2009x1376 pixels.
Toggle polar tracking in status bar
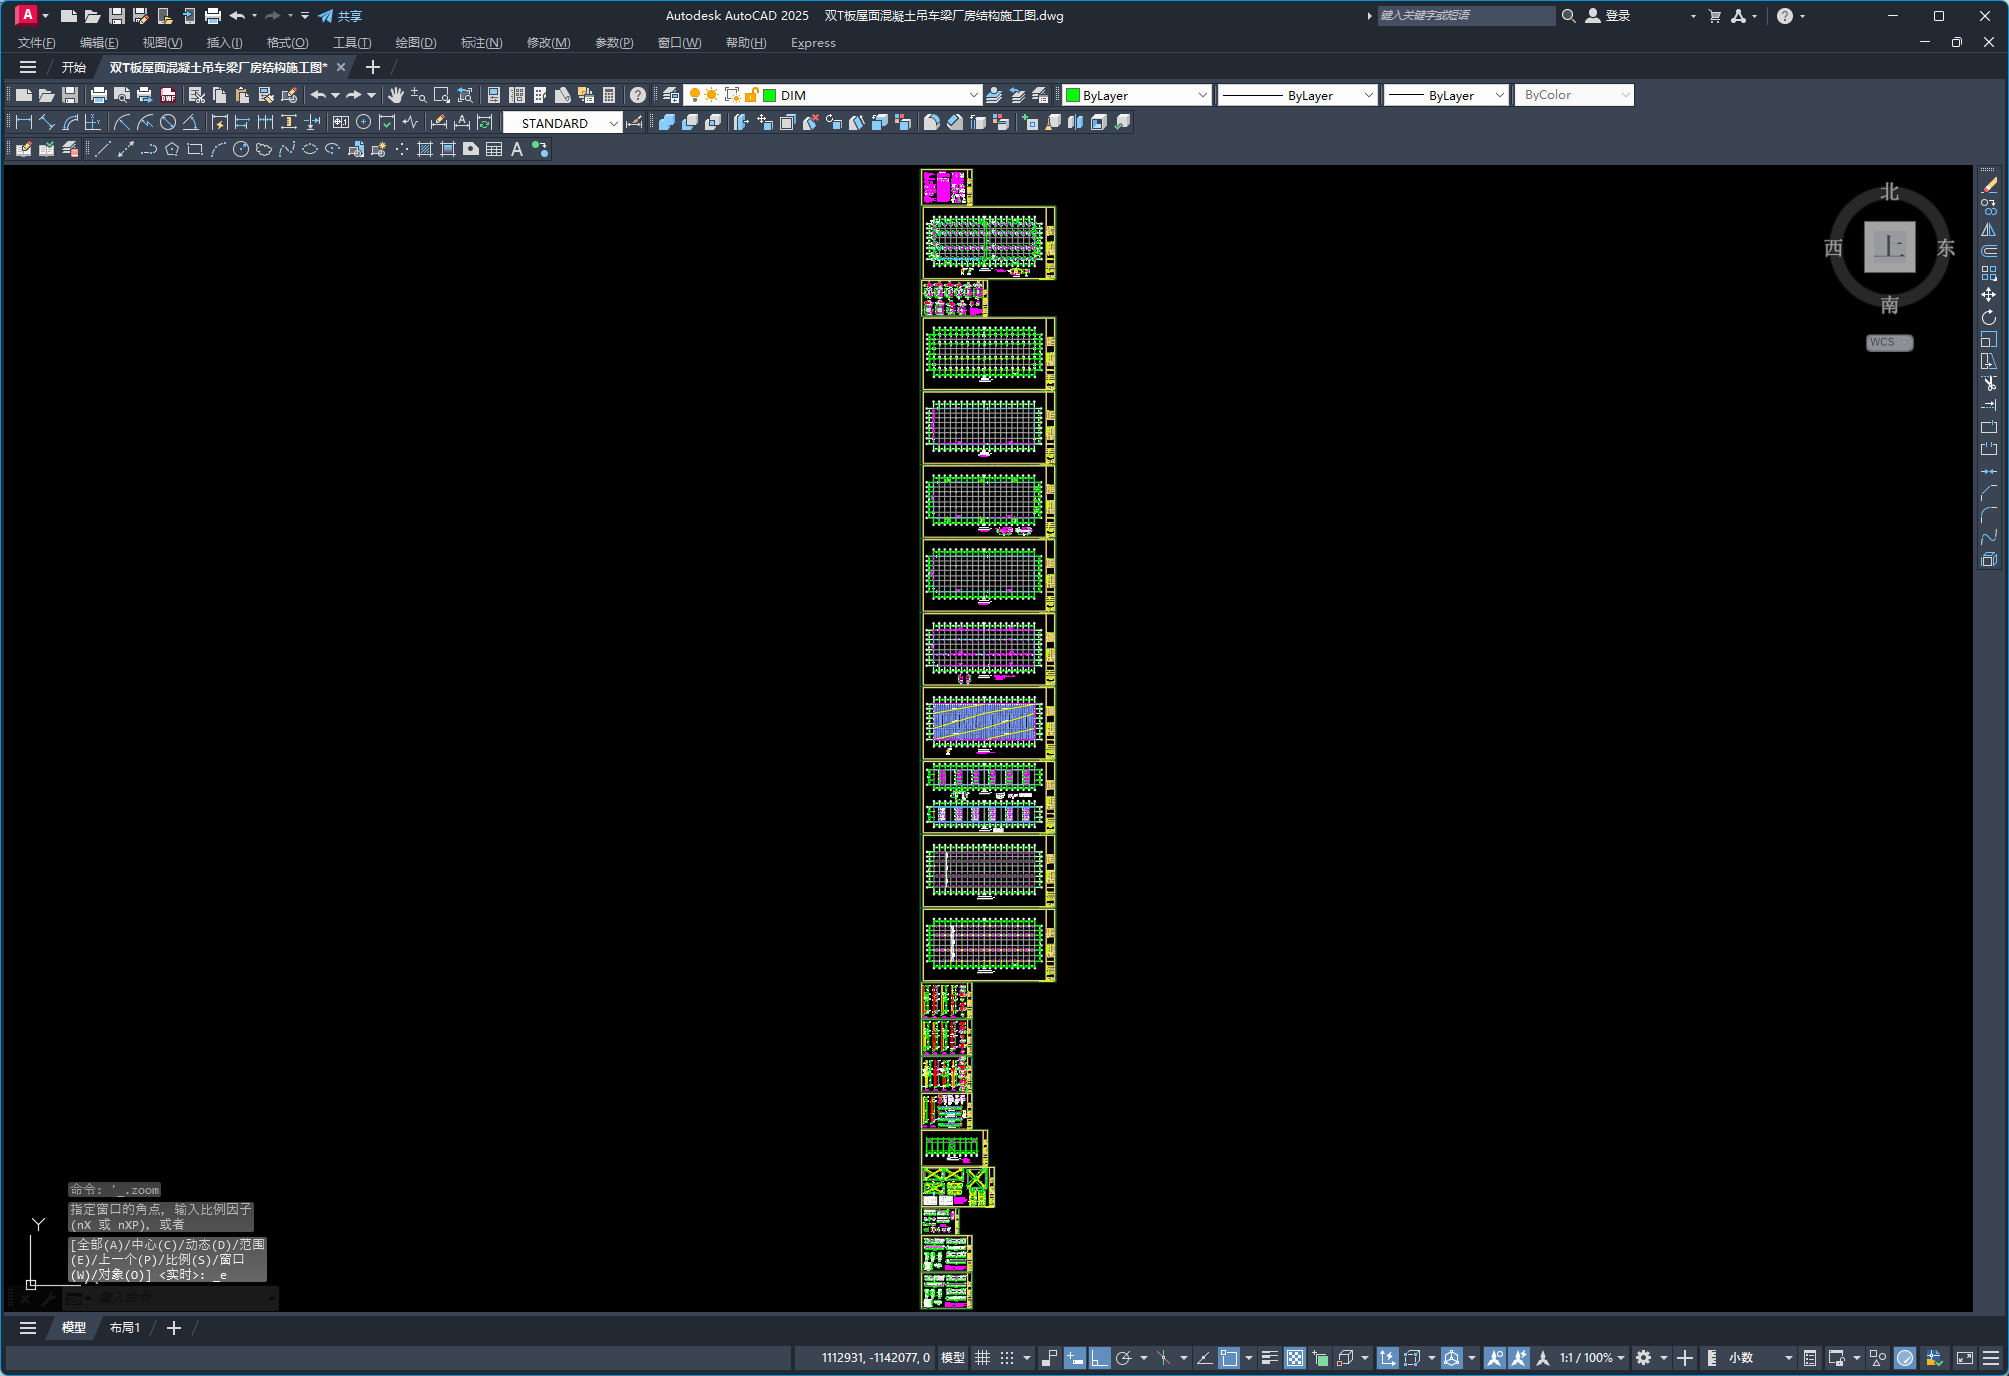1124,1357
